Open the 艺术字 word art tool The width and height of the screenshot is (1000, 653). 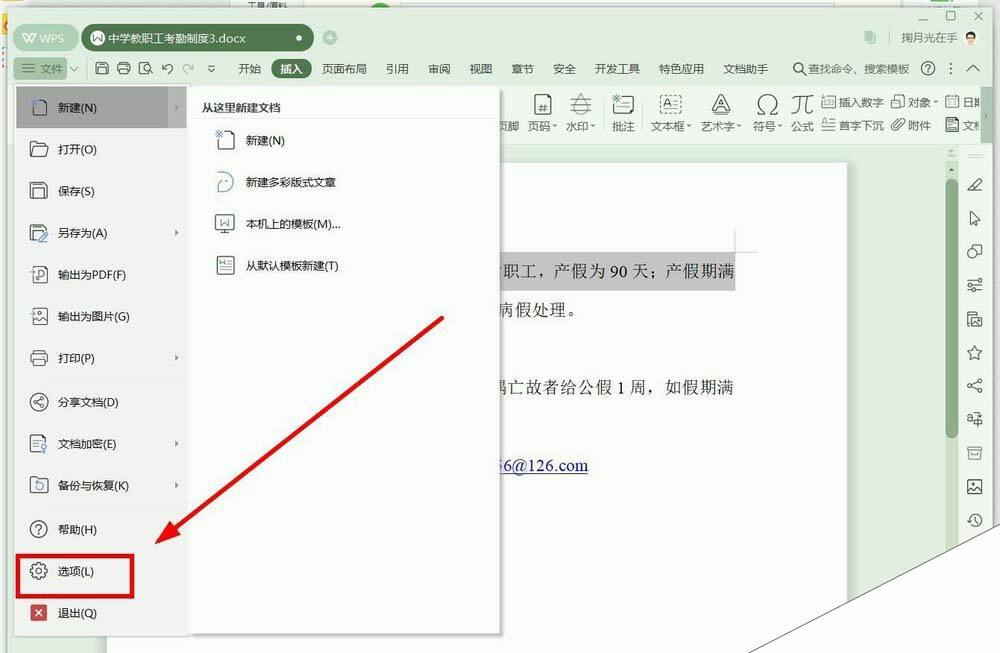721,113
